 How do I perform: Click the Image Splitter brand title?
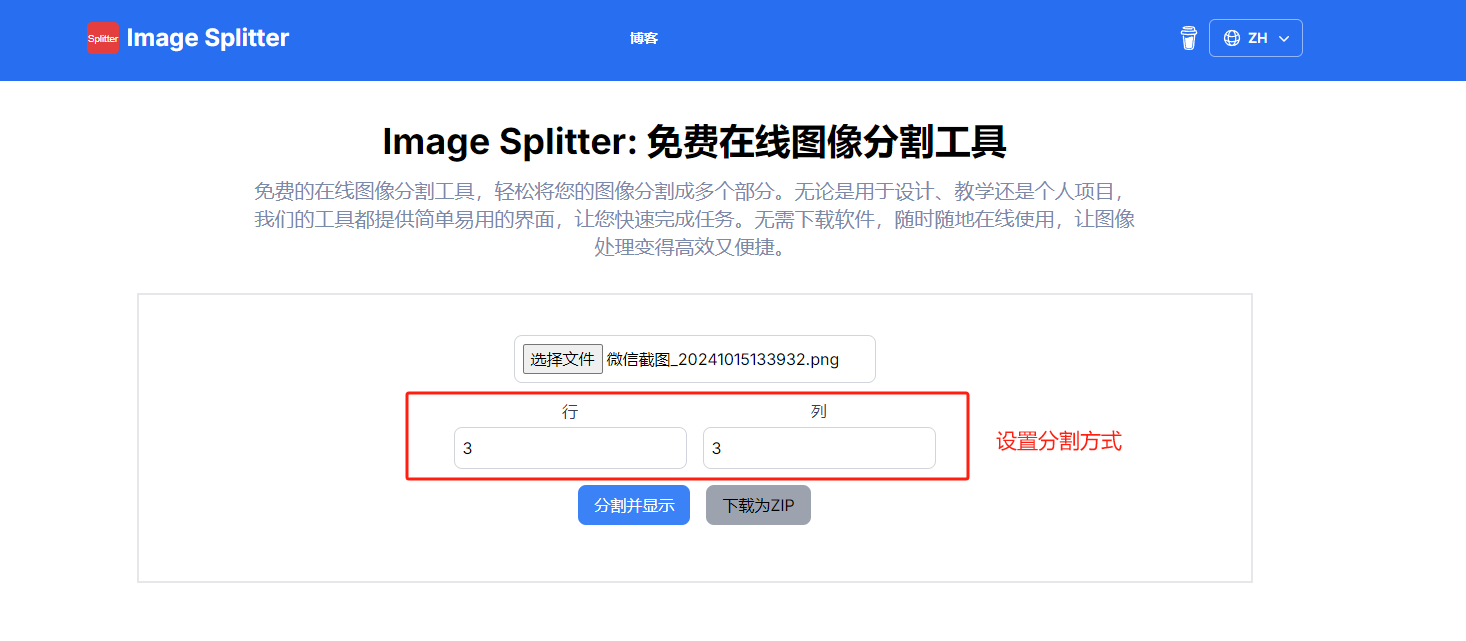pyautogui.click(x=208, y=38)
